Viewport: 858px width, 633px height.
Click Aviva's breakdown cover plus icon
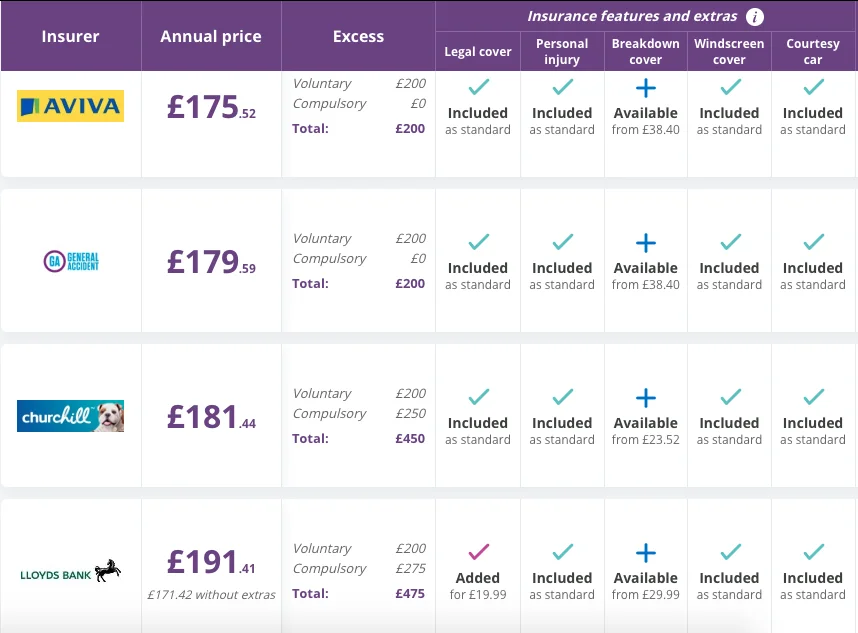[646, 88]
